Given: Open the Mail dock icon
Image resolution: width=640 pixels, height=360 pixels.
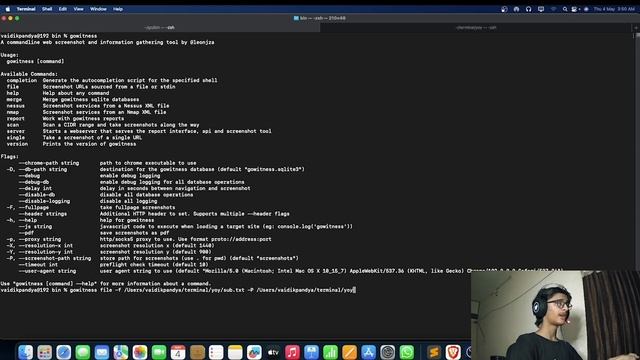Looking at the screenshot, I should coord(102,352).
